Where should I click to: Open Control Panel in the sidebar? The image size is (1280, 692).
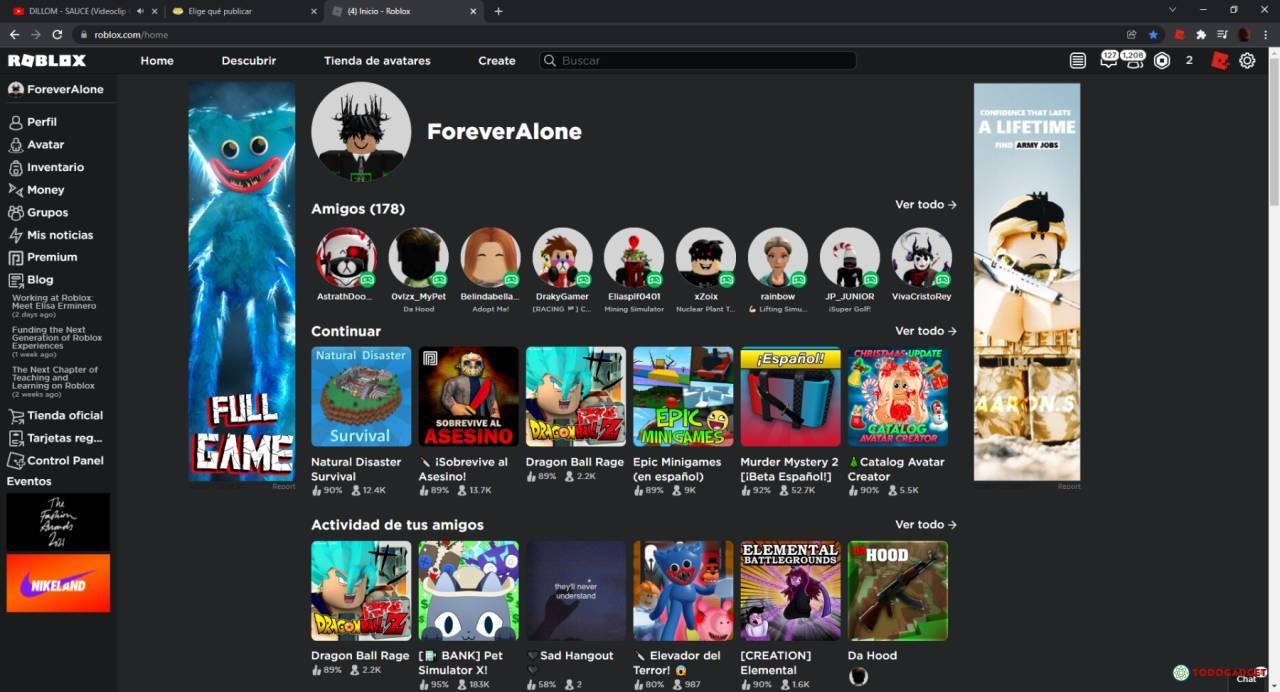point(59,461)
